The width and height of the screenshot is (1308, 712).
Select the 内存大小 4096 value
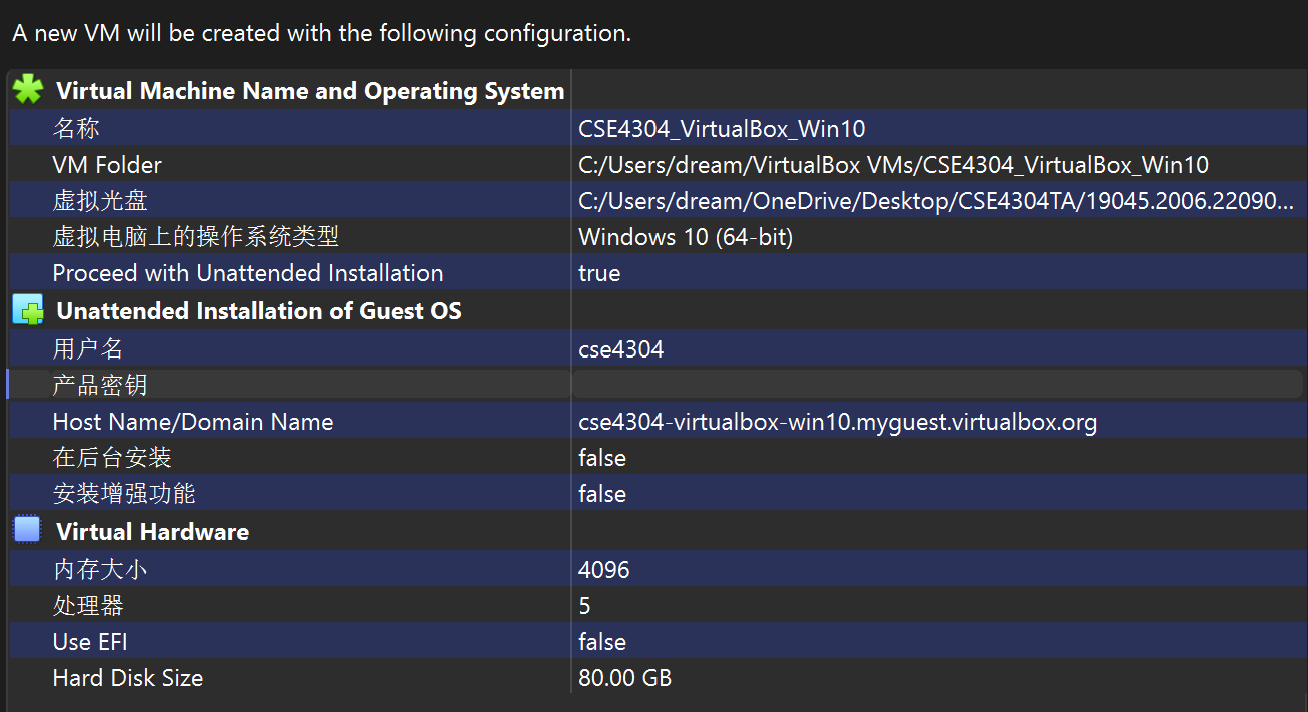pyautogui.click(x=603, y=570)
